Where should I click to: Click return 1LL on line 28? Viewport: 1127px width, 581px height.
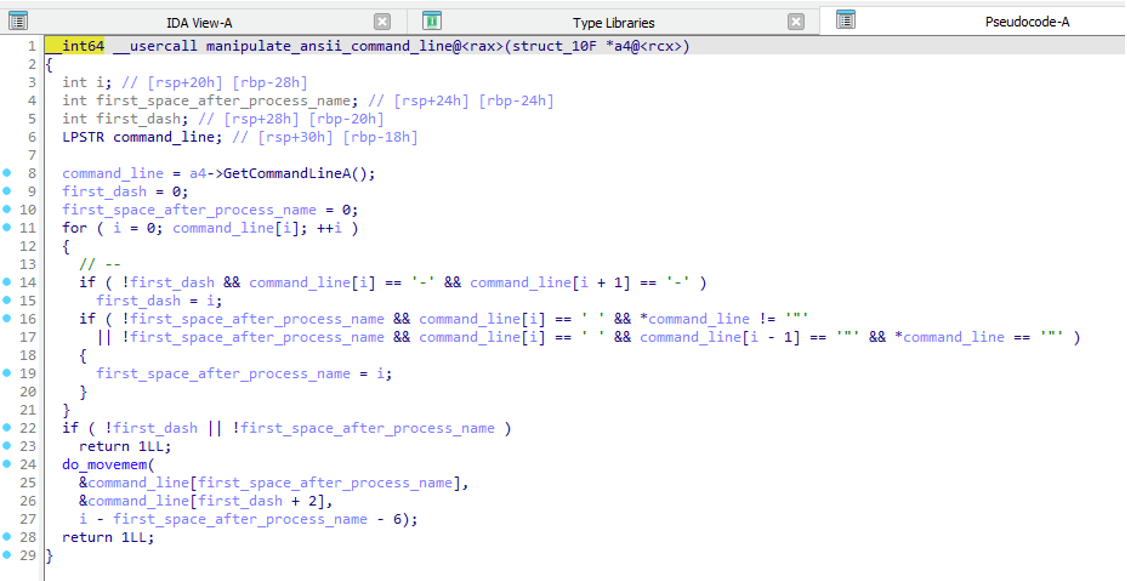click(x=106, y=537)
